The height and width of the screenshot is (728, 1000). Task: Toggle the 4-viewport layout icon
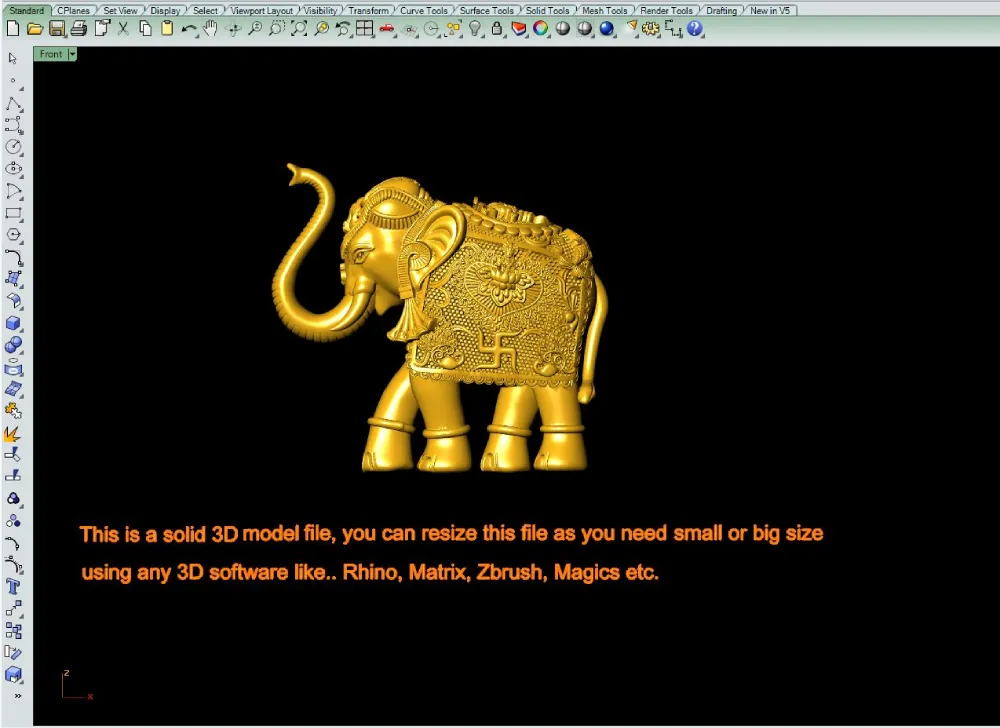pos(364,29)
